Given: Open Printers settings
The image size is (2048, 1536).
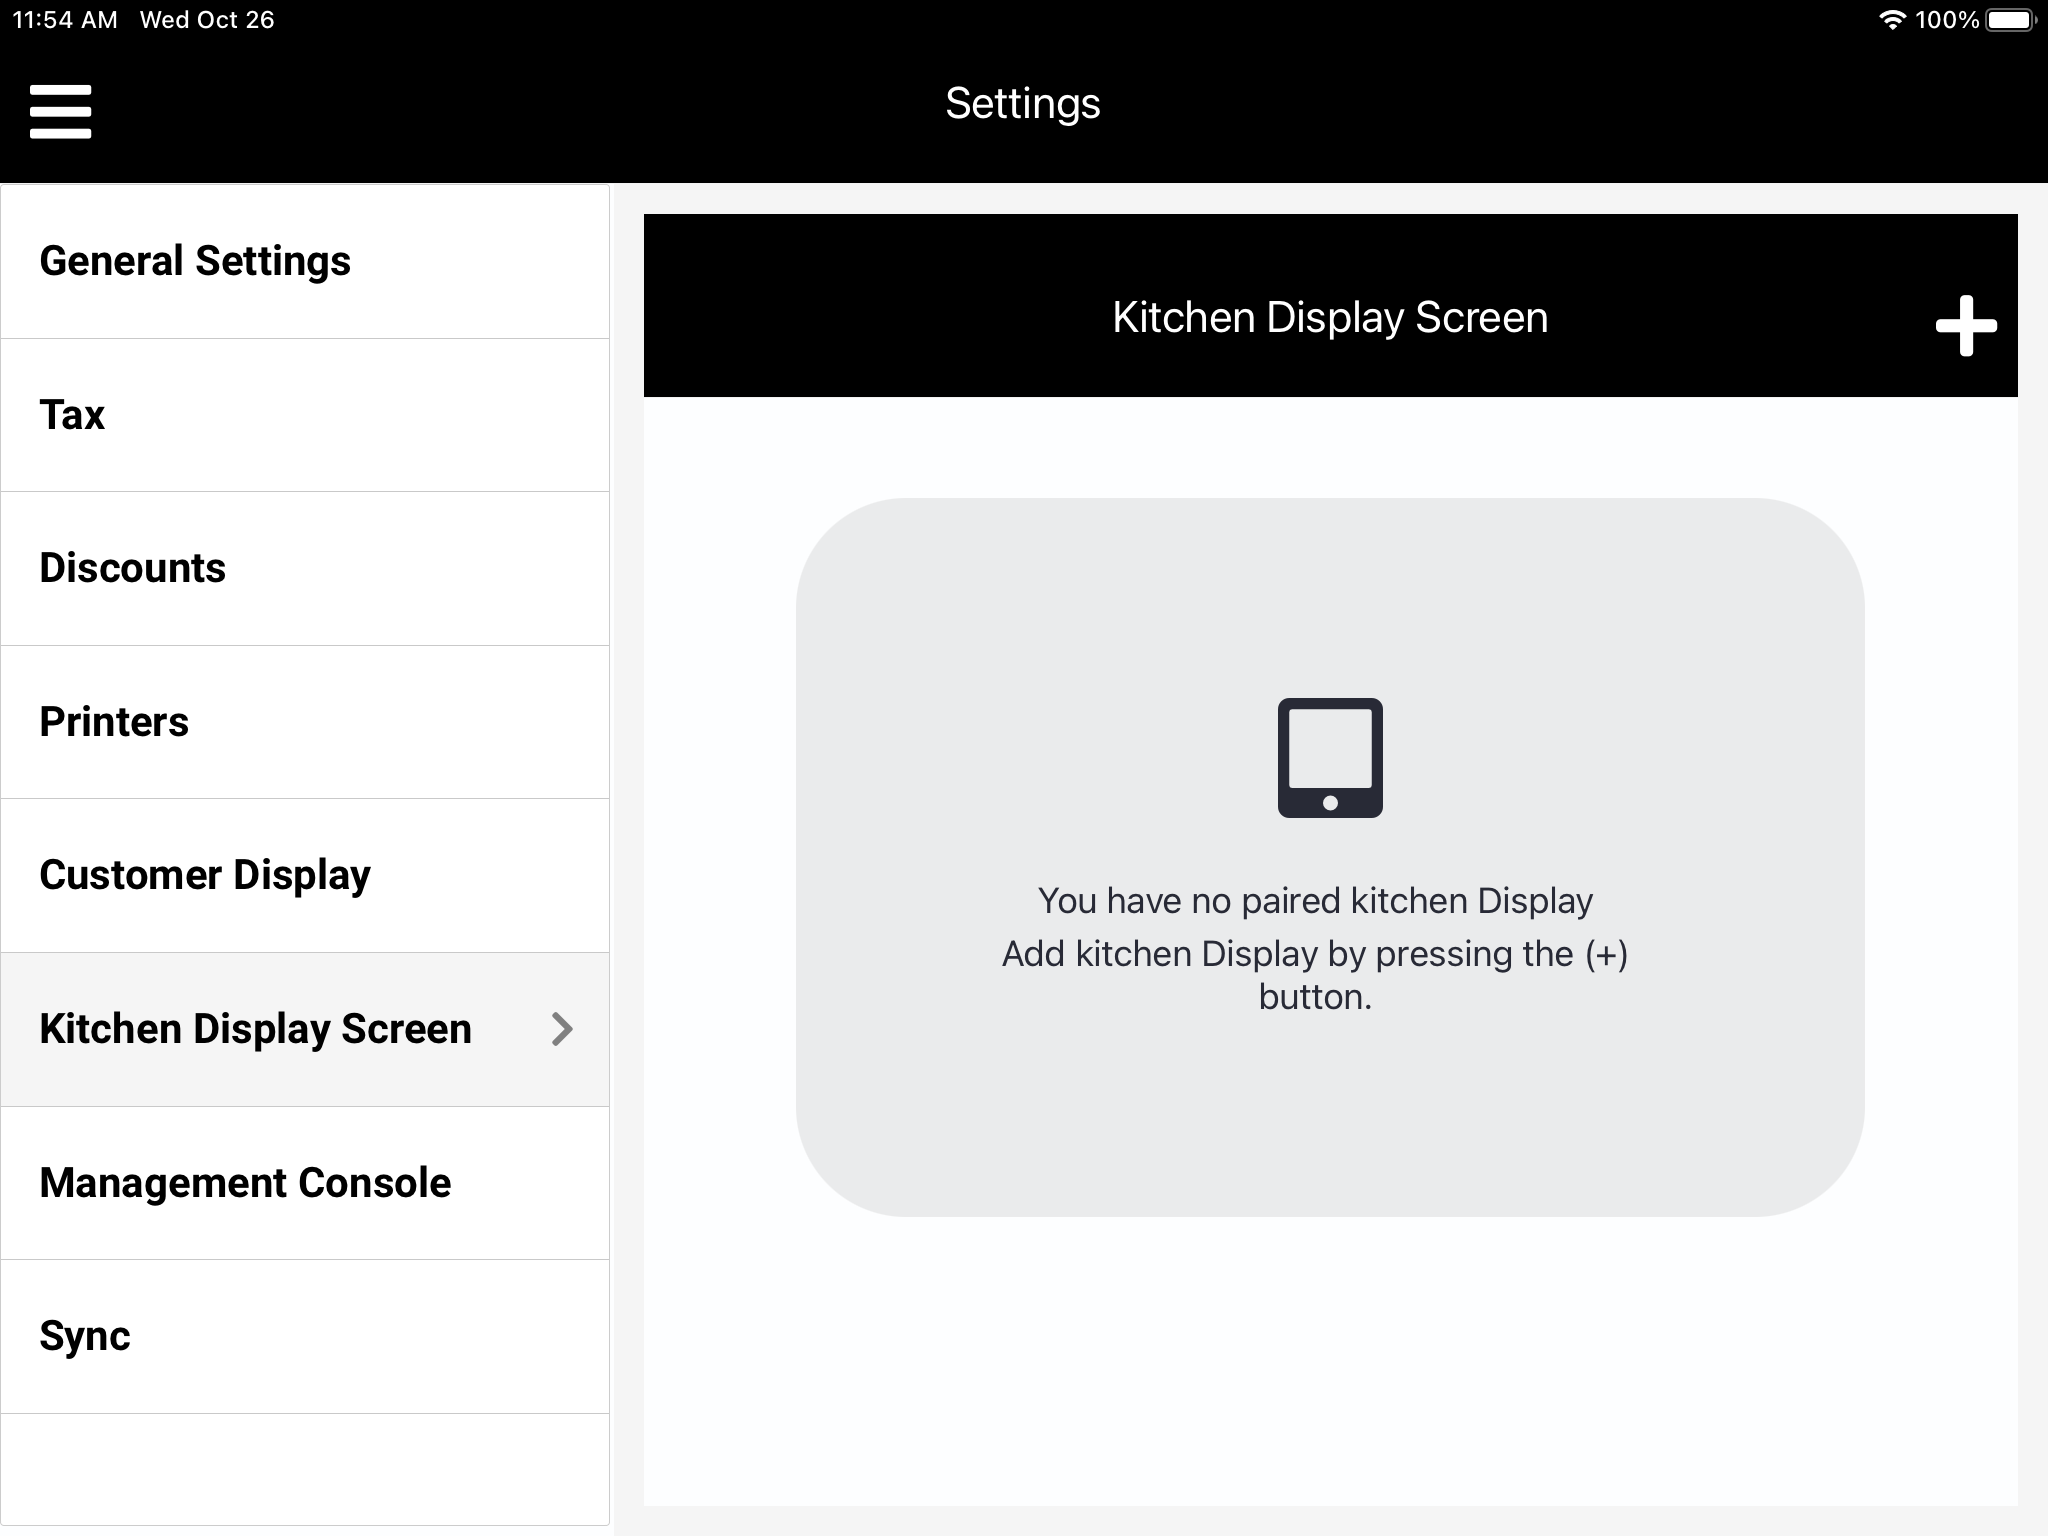Looking at the screenshot, I should 114,722.
